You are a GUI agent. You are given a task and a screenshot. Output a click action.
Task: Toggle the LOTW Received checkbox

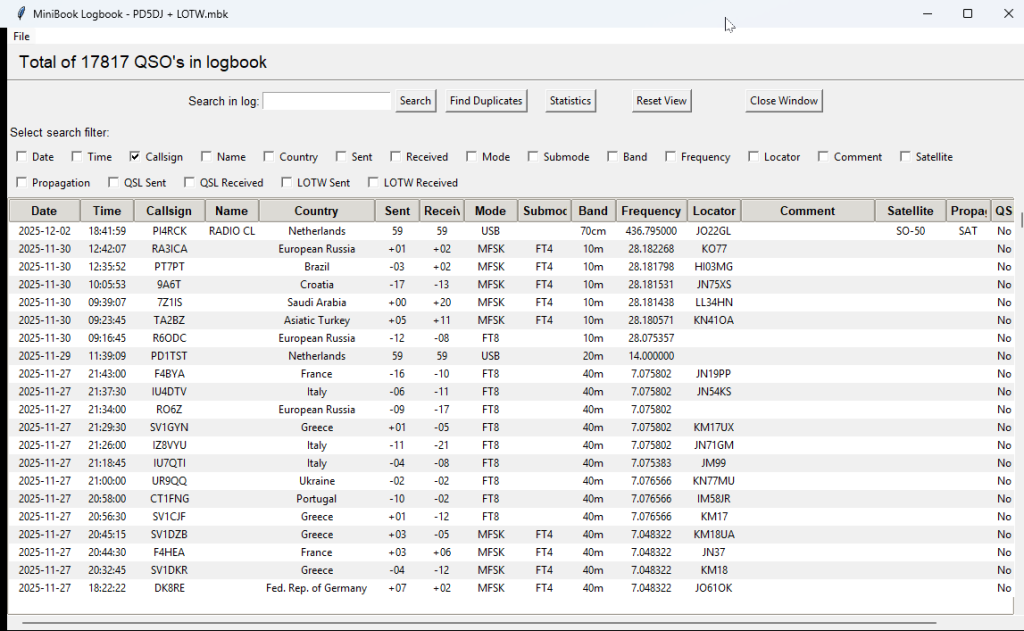(374, 183)
